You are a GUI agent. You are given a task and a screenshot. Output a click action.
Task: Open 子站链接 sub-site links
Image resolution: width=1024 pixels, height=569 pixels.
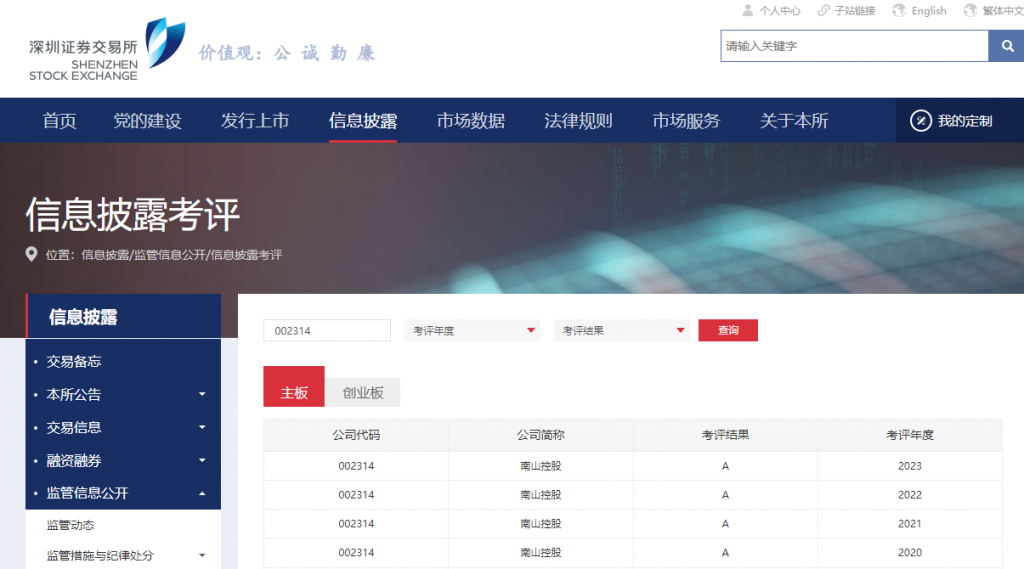pyautogui.click(x=846, y=11)
